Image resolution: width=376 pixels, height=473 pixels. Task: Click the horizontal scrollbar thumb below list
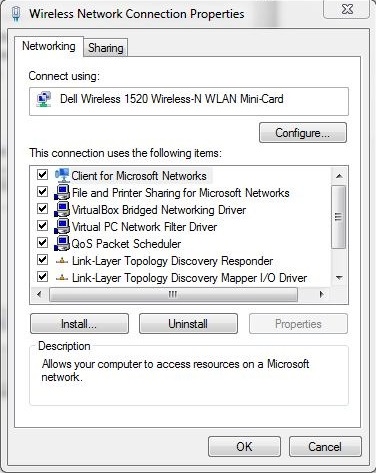[173, 295]
